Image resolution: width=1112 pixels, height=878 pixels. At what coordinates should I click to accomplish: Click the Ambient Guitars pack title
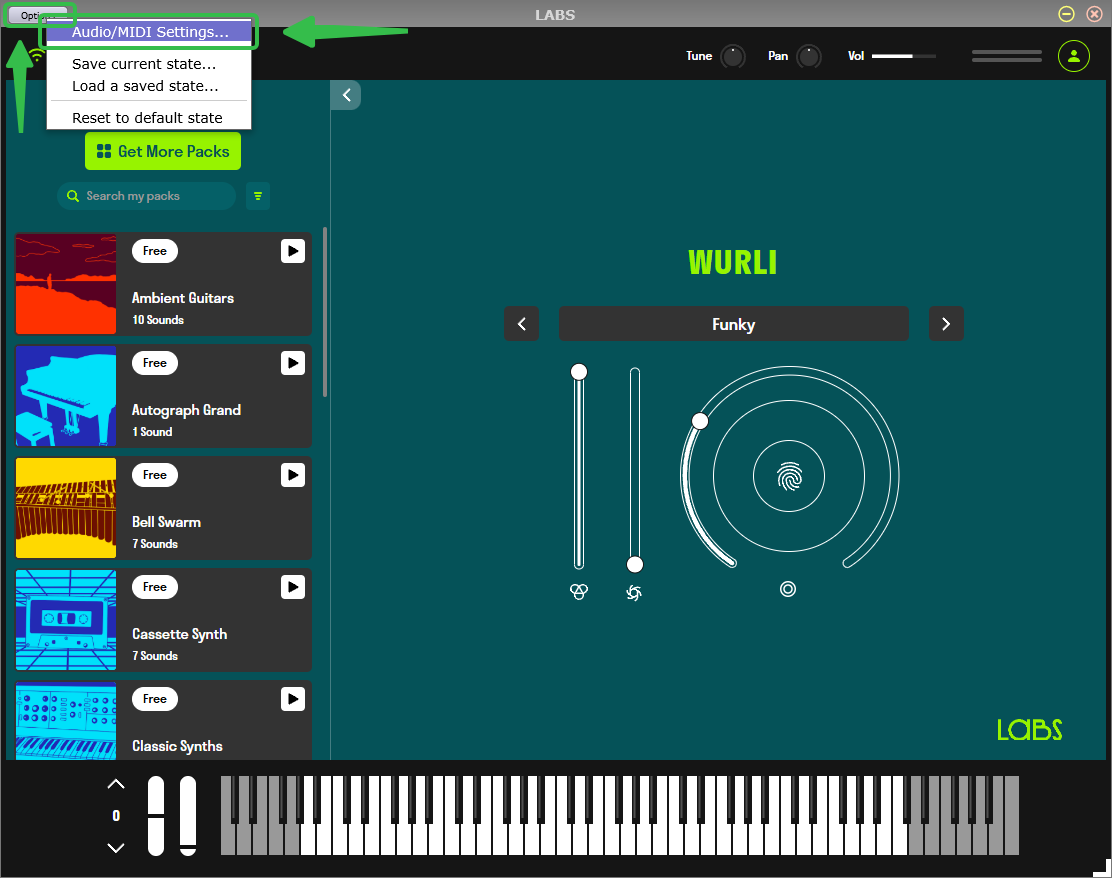tap(183, 299)
